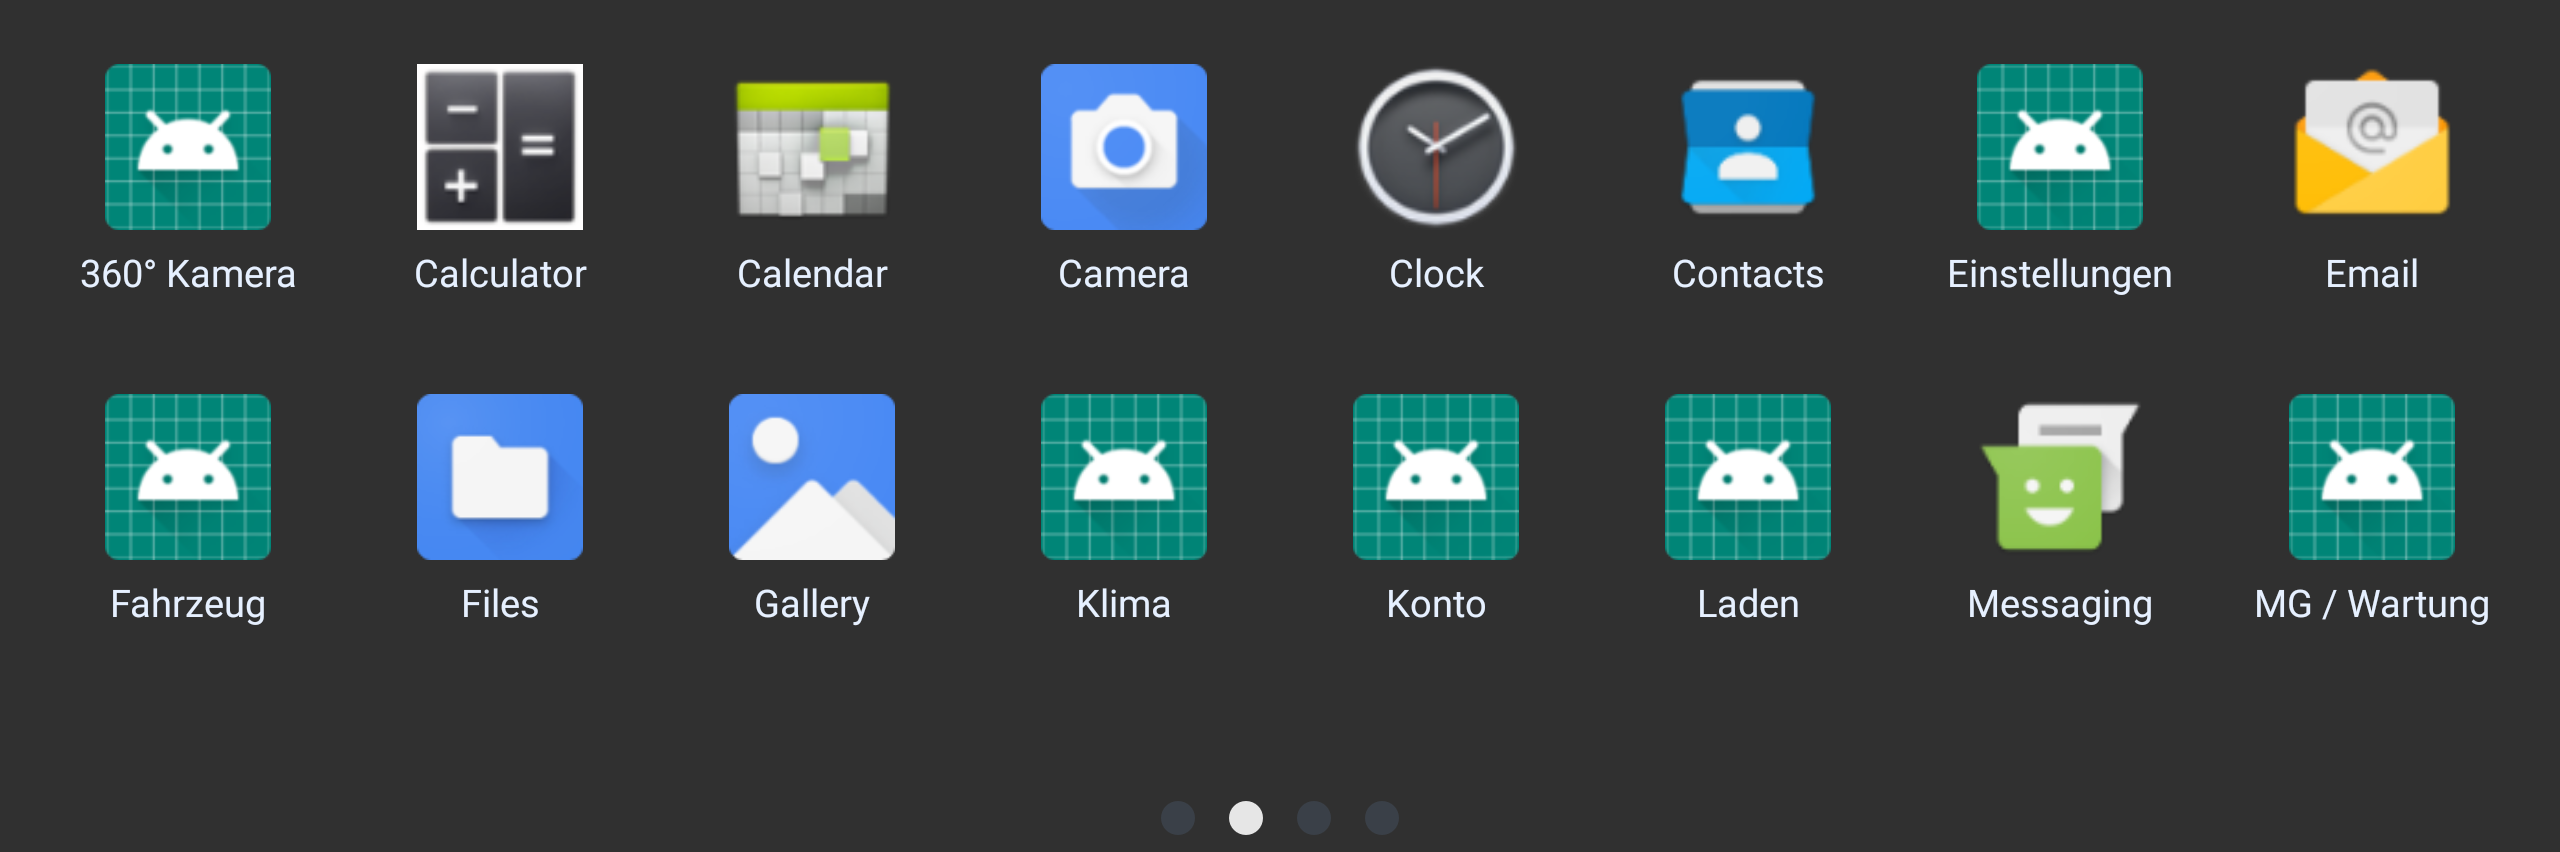The image size is (2560, 852).
Task: Open the 360° Kamera app icon
Action: 188,147
